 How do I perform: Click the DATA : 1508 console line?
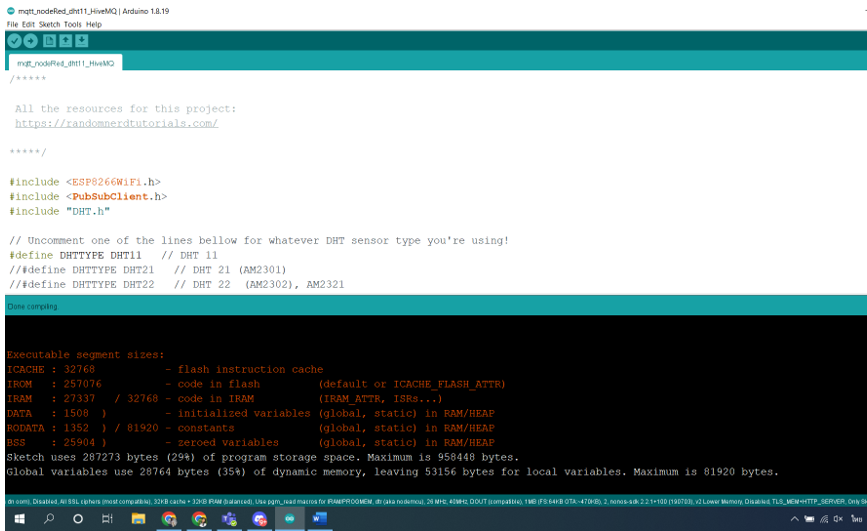[250, 413]
